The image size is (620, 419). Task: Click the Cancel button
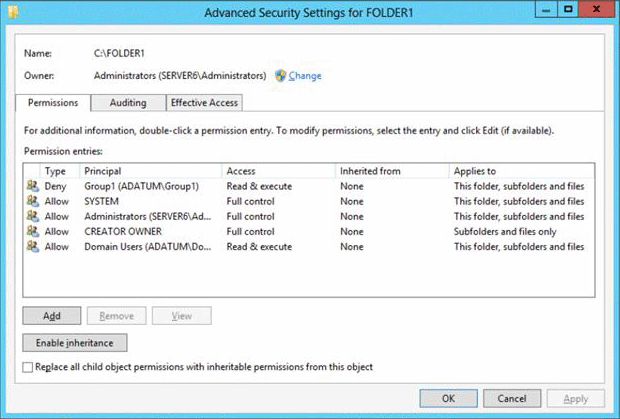pos(510,399)
